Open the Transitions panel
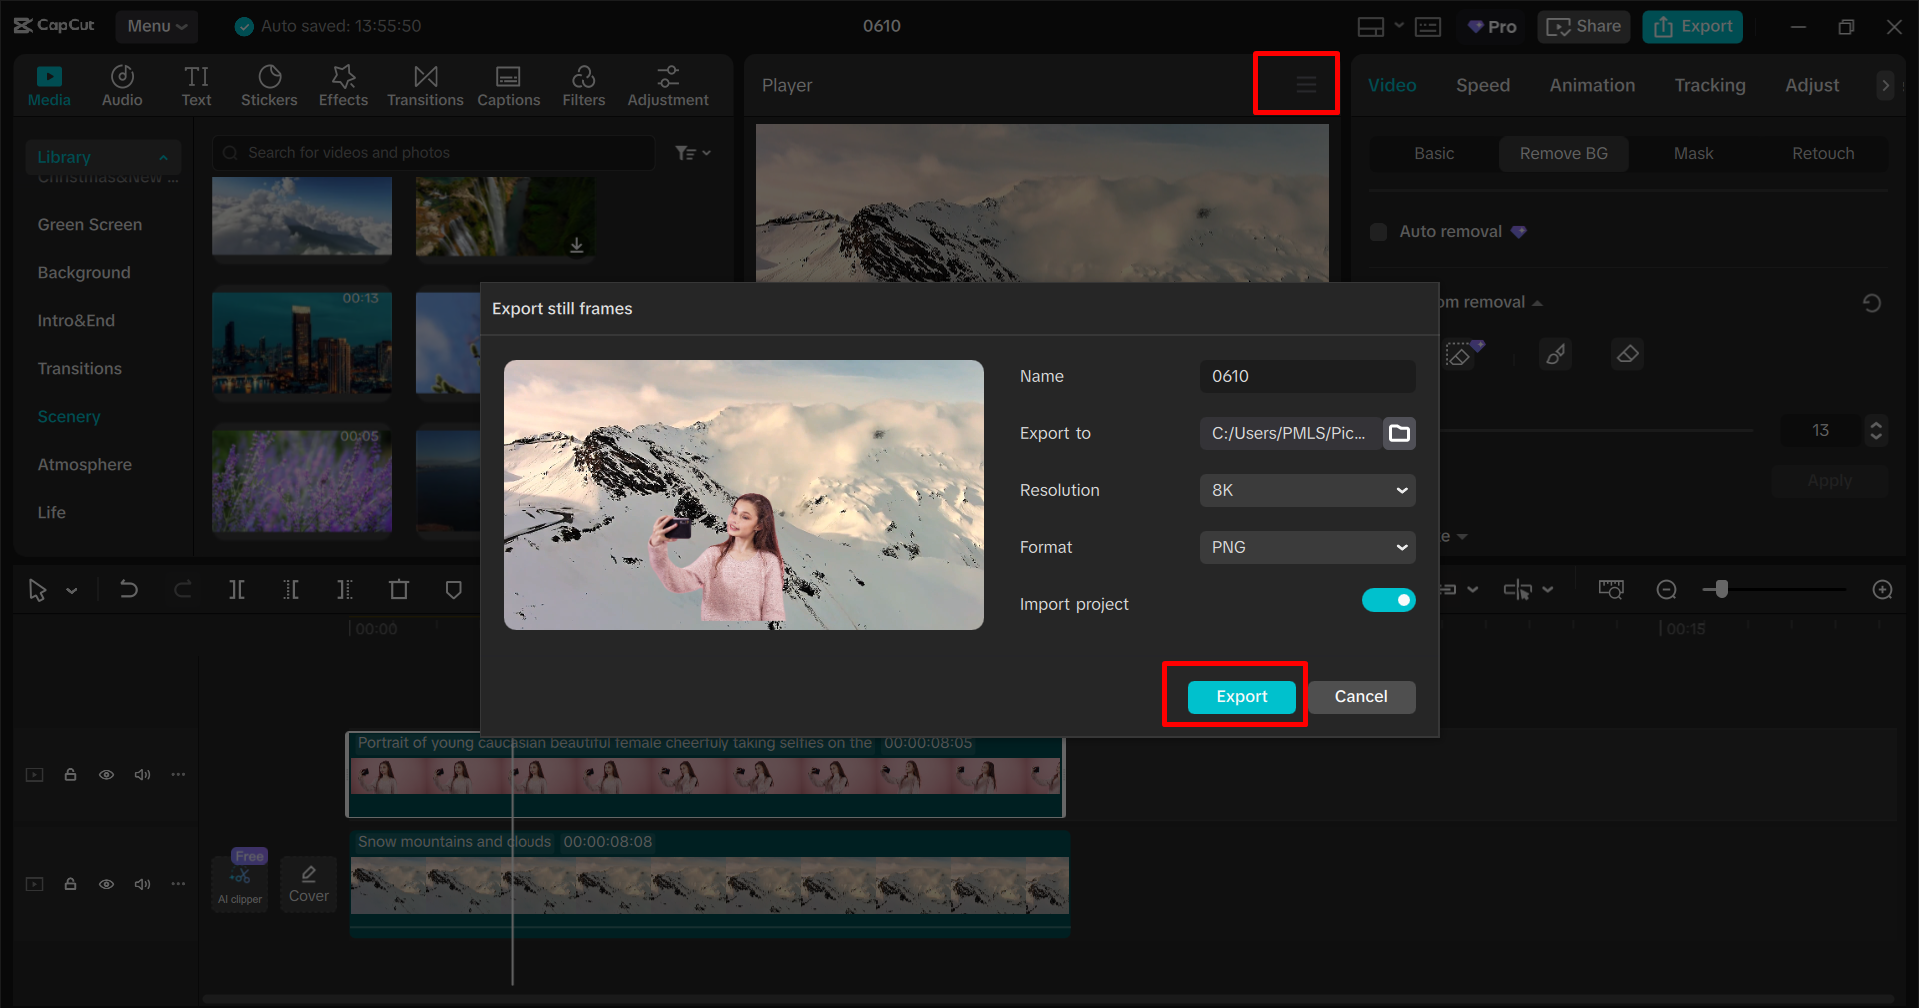This screenshot has height=1008, width=1919. (x=425, y=84)
